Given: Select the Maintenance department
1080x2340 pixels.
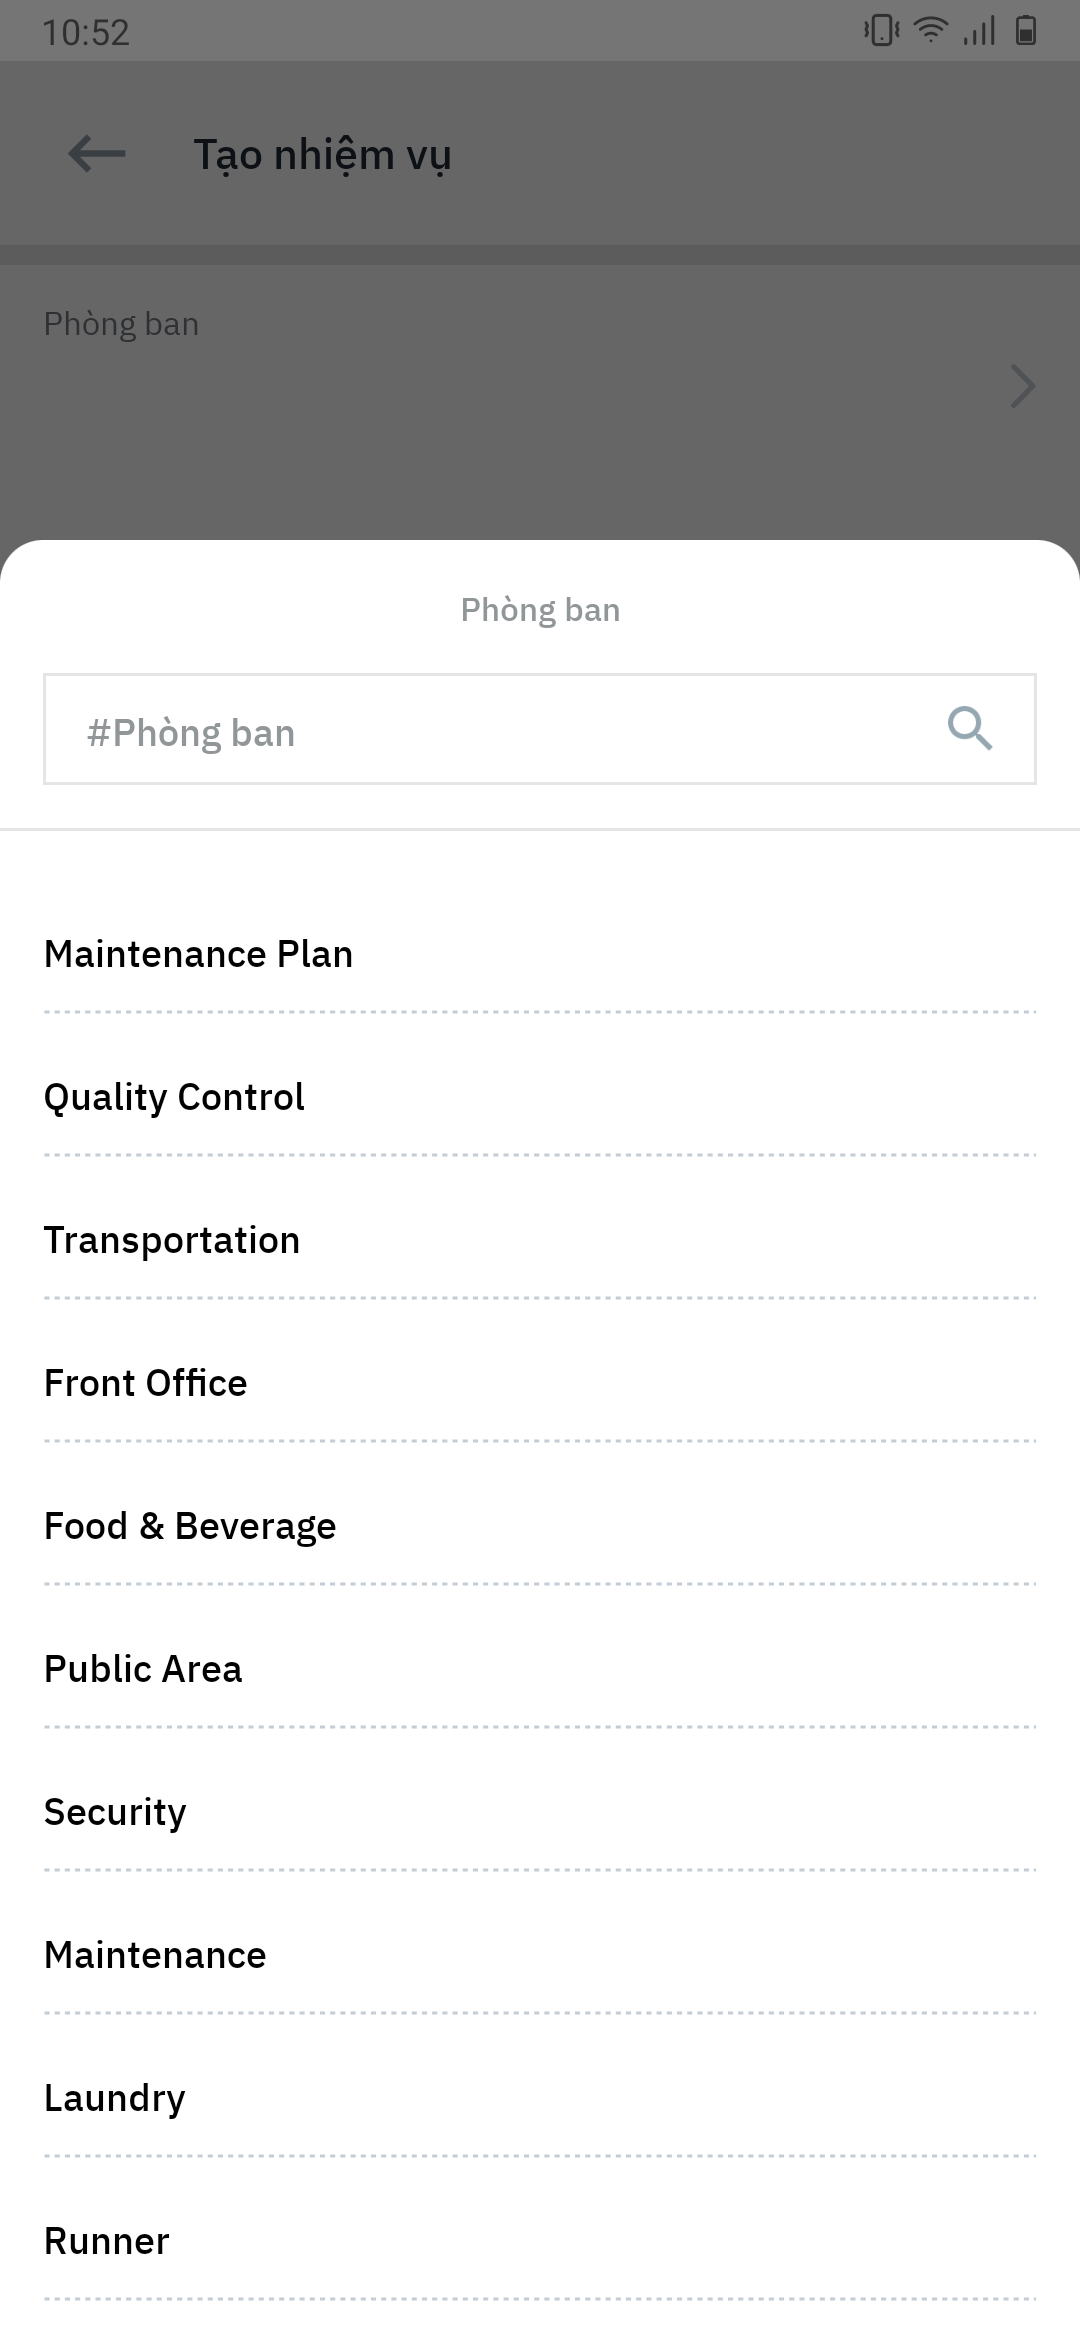Looking at the screenshot, I should click(x=155, y=1955).
